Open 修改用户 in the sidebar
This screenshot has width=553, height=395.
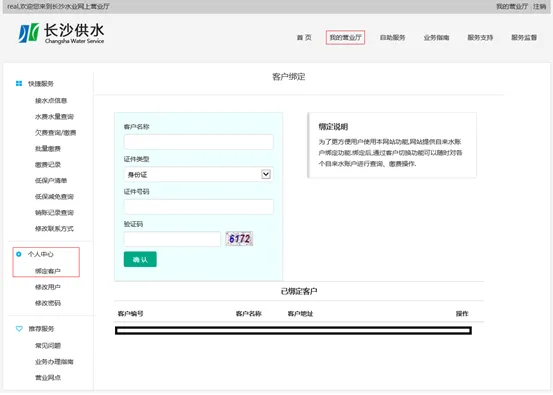[48, 287]
